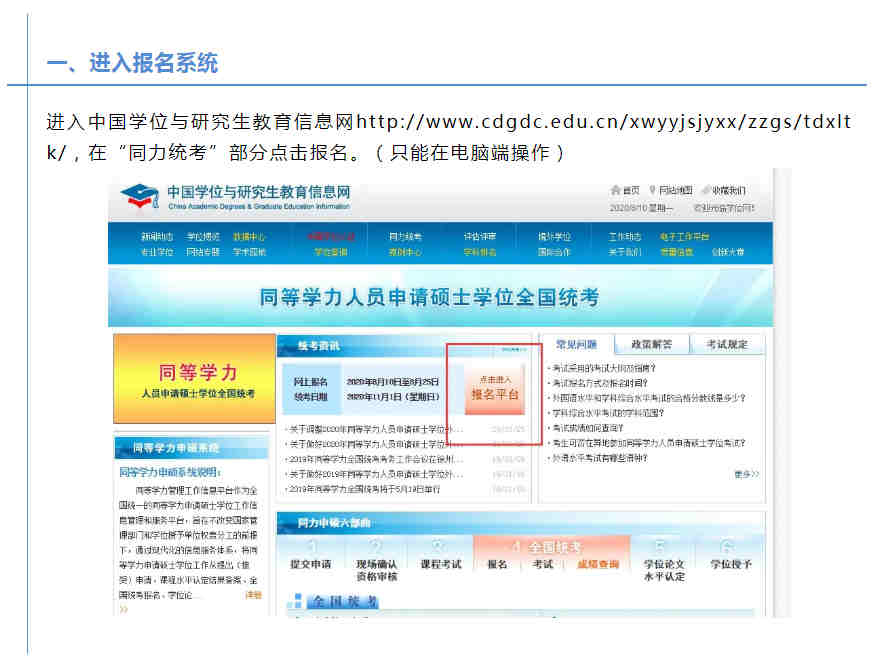
Task: Click the 同等学力申硕系统说明 heading link
Action: pyautogui.click(x=169, y=472)
